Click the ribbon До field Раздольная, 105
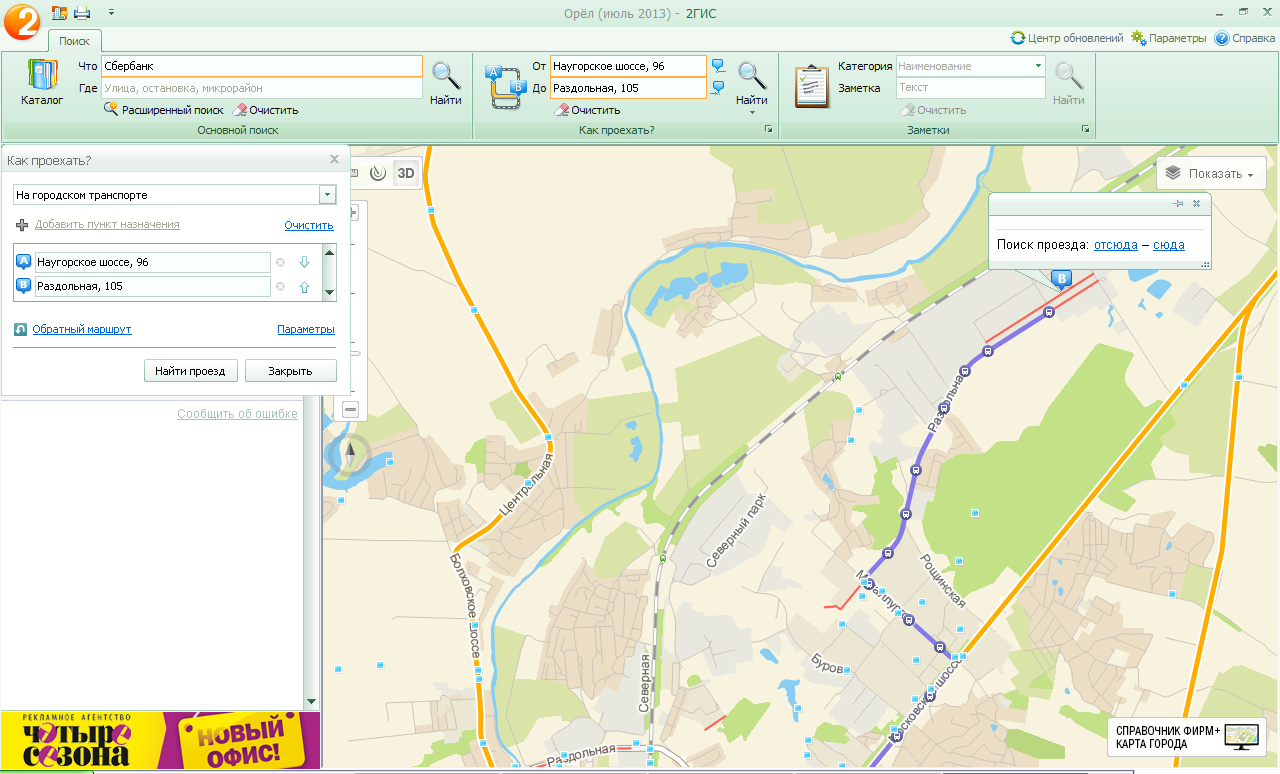This screenshot has height=774, width=1280. tap(628, 88)
